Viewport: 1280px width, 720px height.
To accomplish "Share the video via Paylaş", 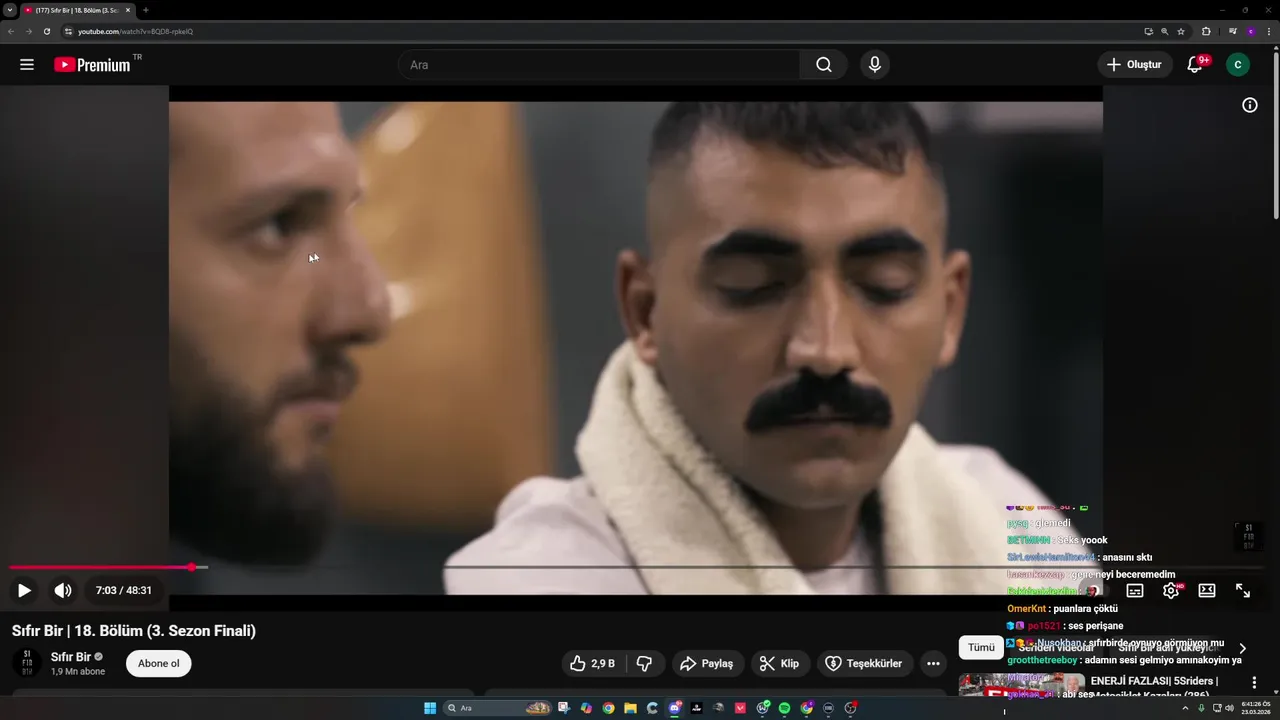I will pyautogui.click(x=707, y=663).
